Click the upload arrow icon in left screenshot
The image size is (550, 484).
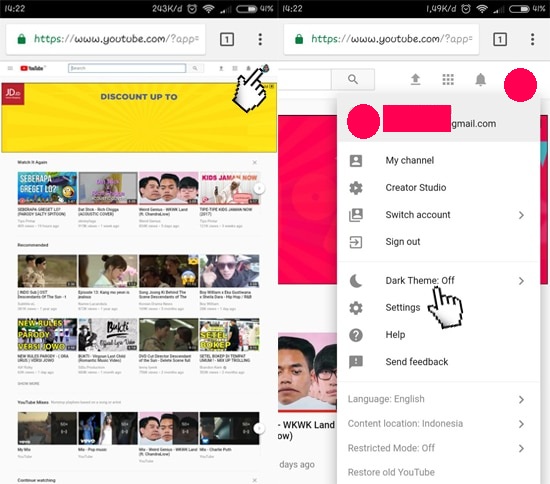coord(221,68)
